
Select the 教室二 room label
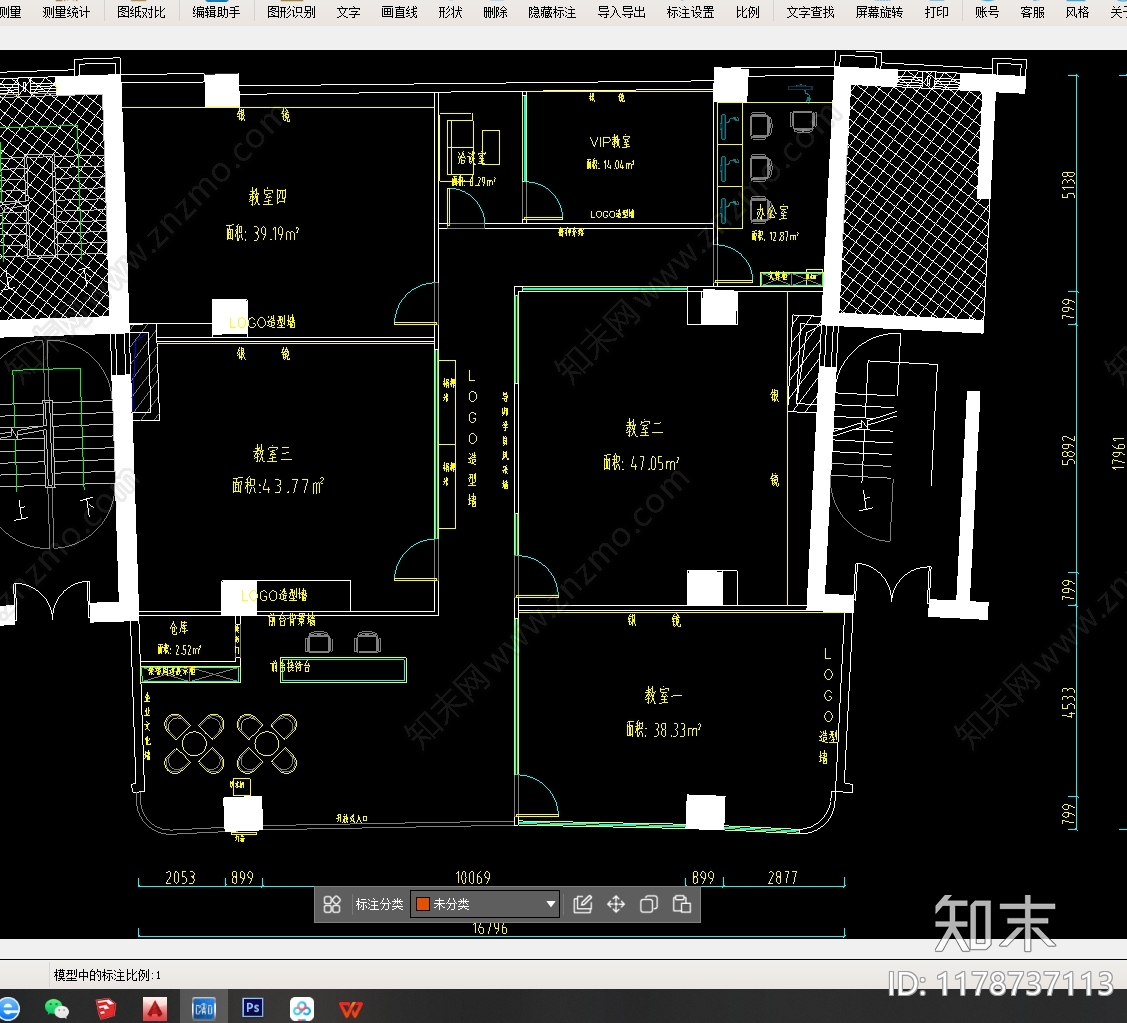pos(644,428)
